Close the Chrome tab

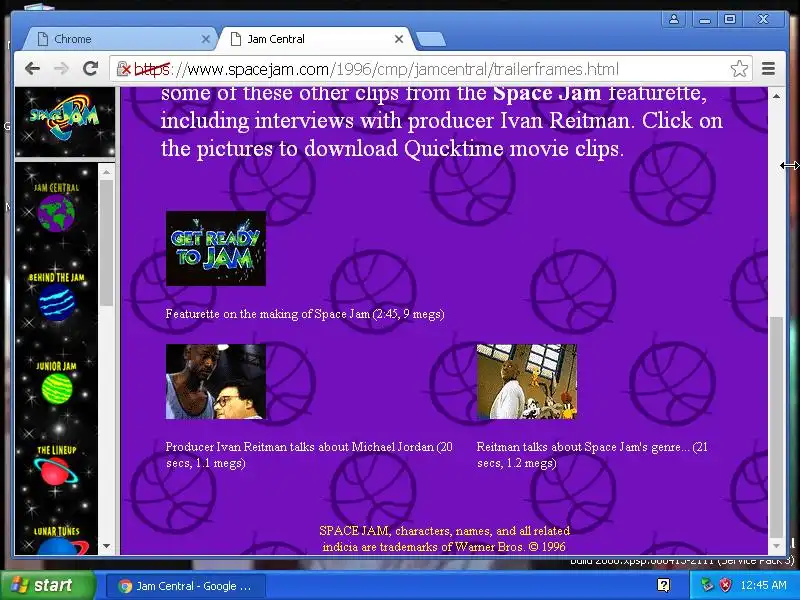[205, 39]
